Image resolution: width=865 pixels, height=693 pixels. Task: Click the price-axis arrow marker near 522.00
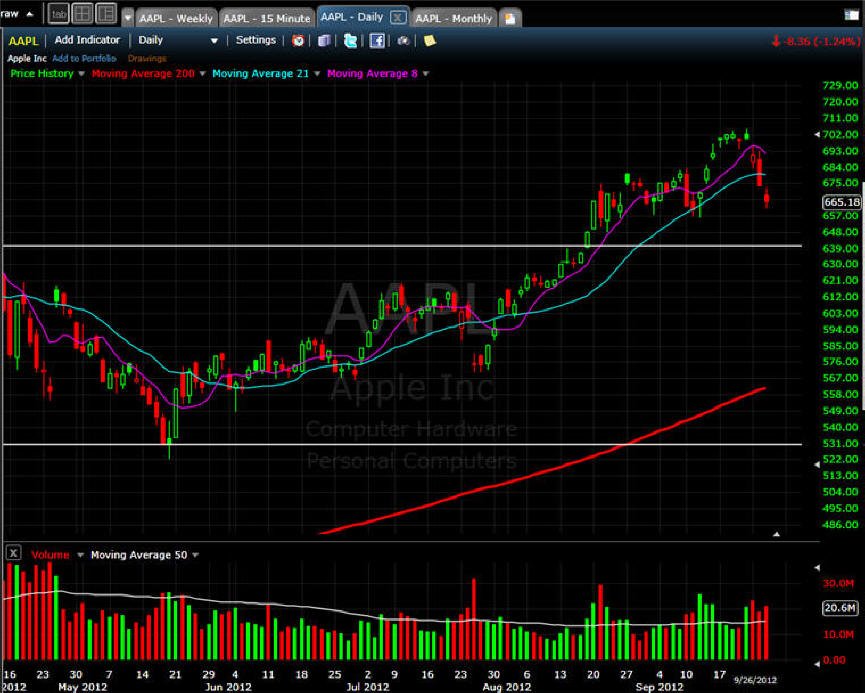817,465
